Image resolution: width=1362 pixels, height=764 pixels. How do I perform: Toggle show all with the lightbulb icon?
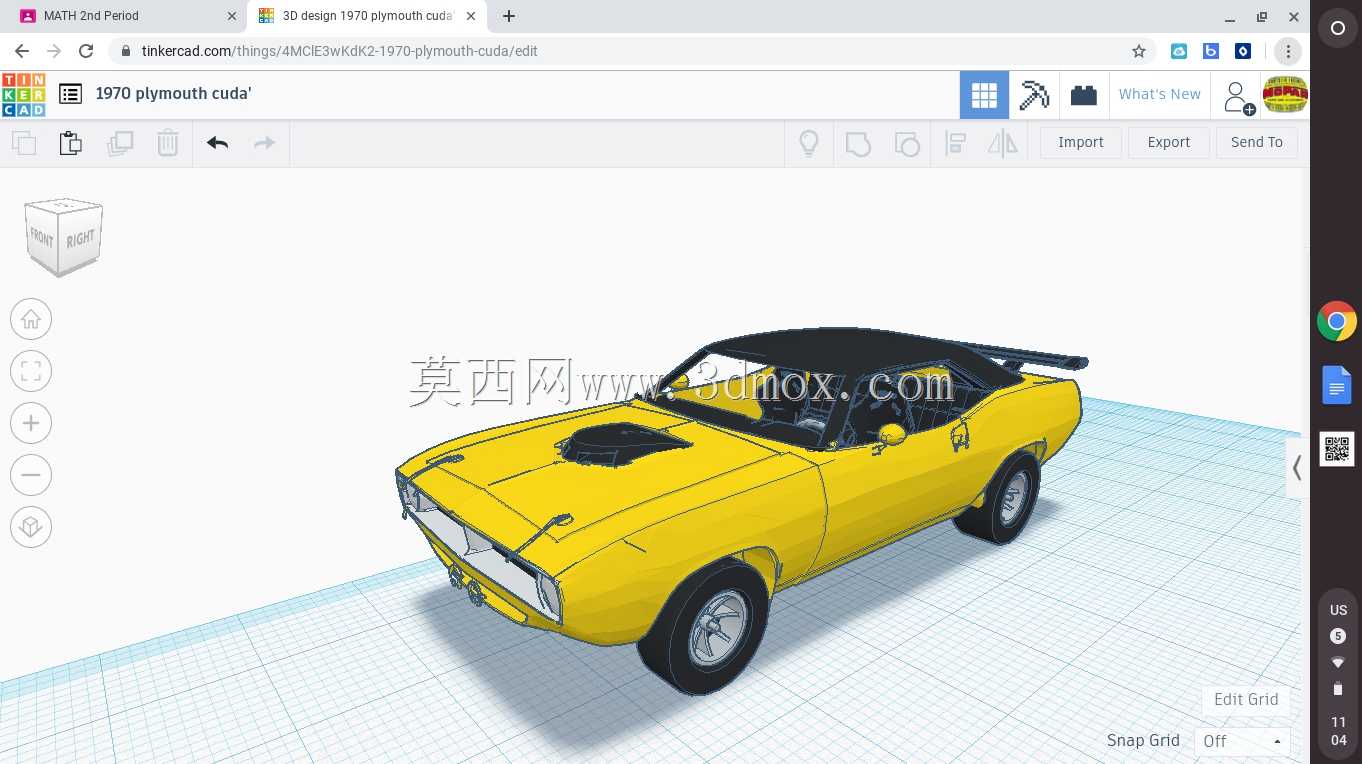[809, 143]
